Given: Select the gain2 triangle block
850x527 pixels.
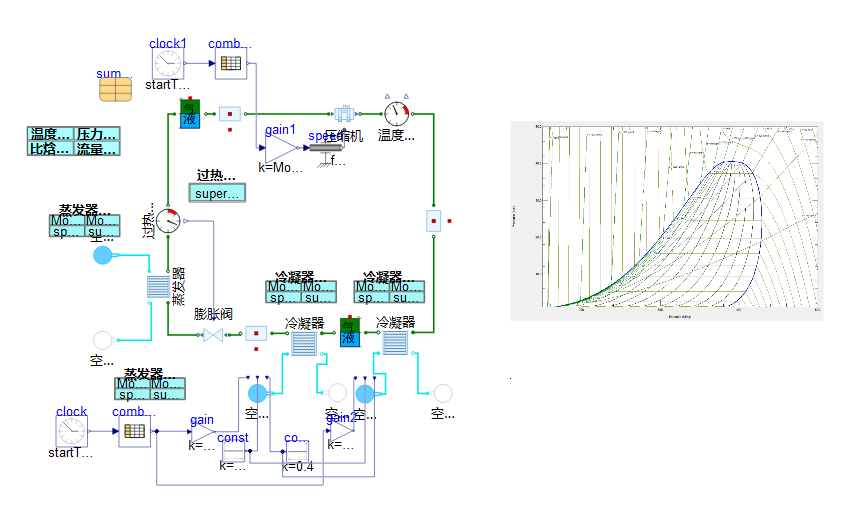Looking at the screenshot, I should tap(343, 430).
